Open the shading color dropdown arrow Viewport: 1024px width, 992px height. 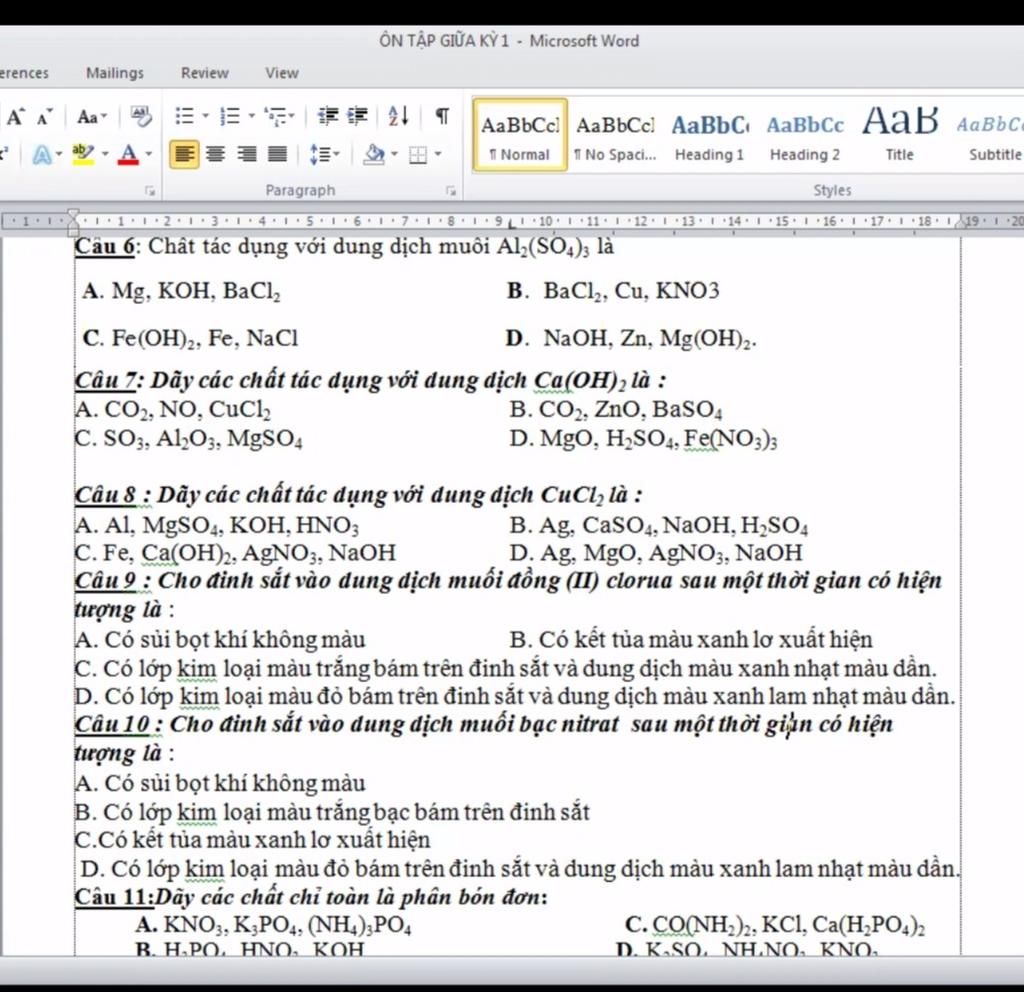(x=394, y=155)
